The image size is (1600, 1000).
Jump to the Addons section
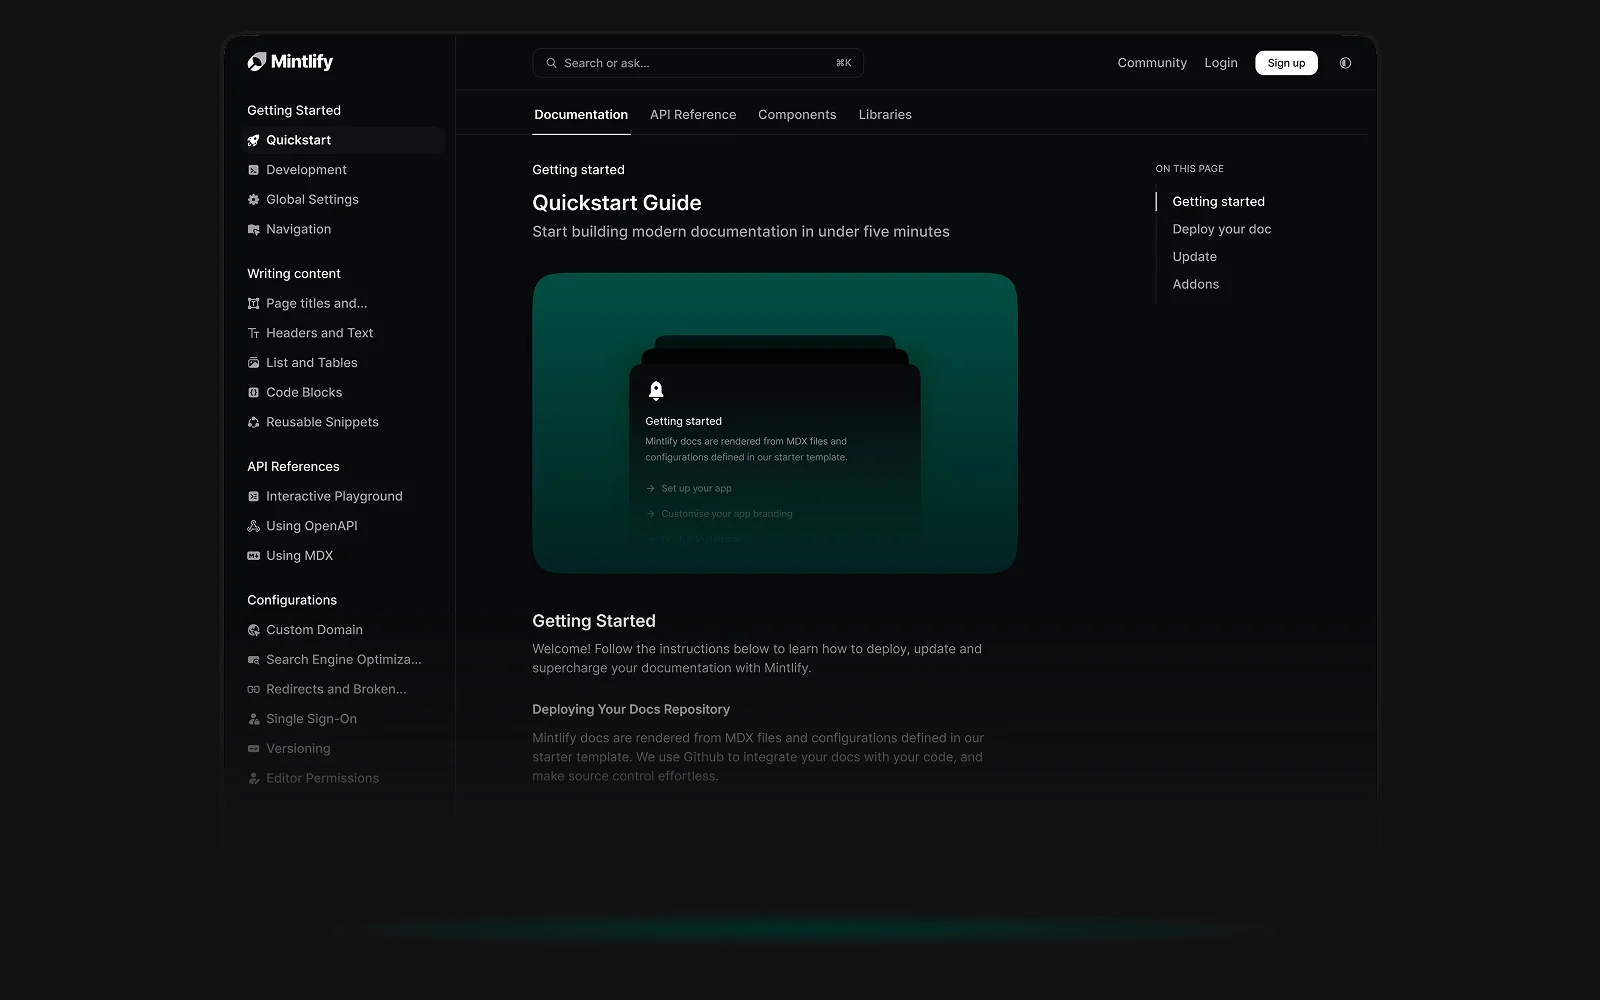coord(1195,285)
